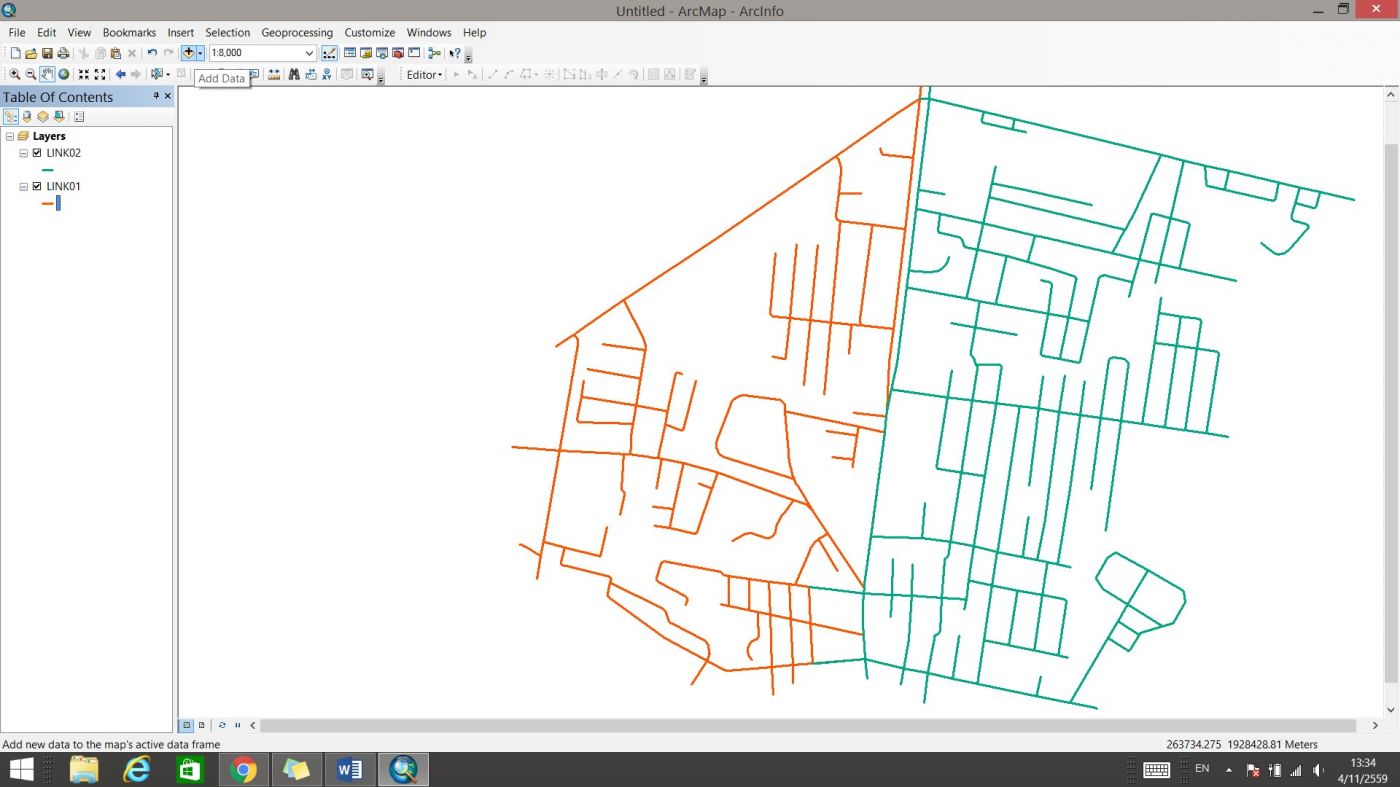Viewport: 1400px width, 787px height.
Task: Open Microsoft Word from the taskbar
Action: tap(349, 769)
